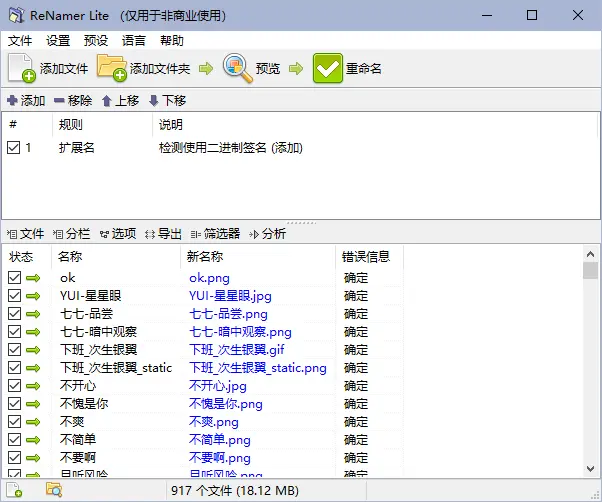Click the ReNamer app icon in title bar

tap(17, 15)
